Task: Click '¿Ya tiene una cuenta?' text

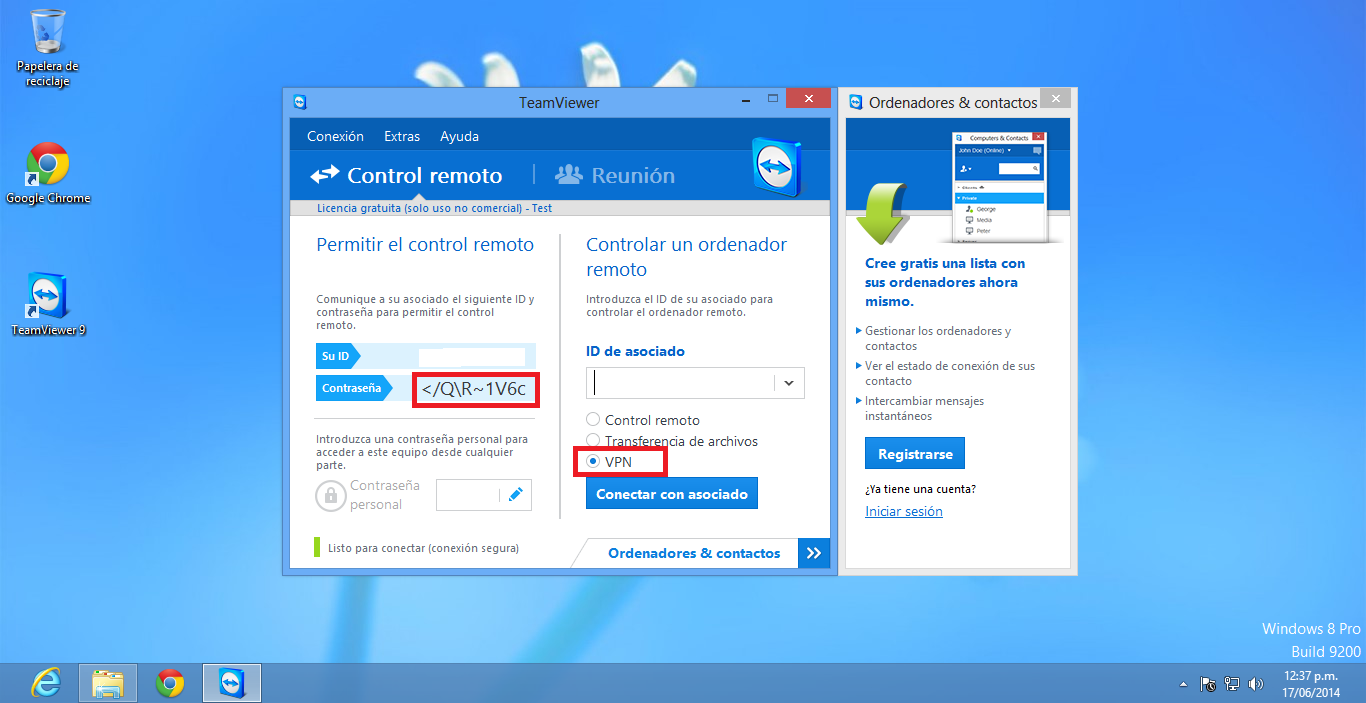Action: pyautogui.click(x=920, y=489)
